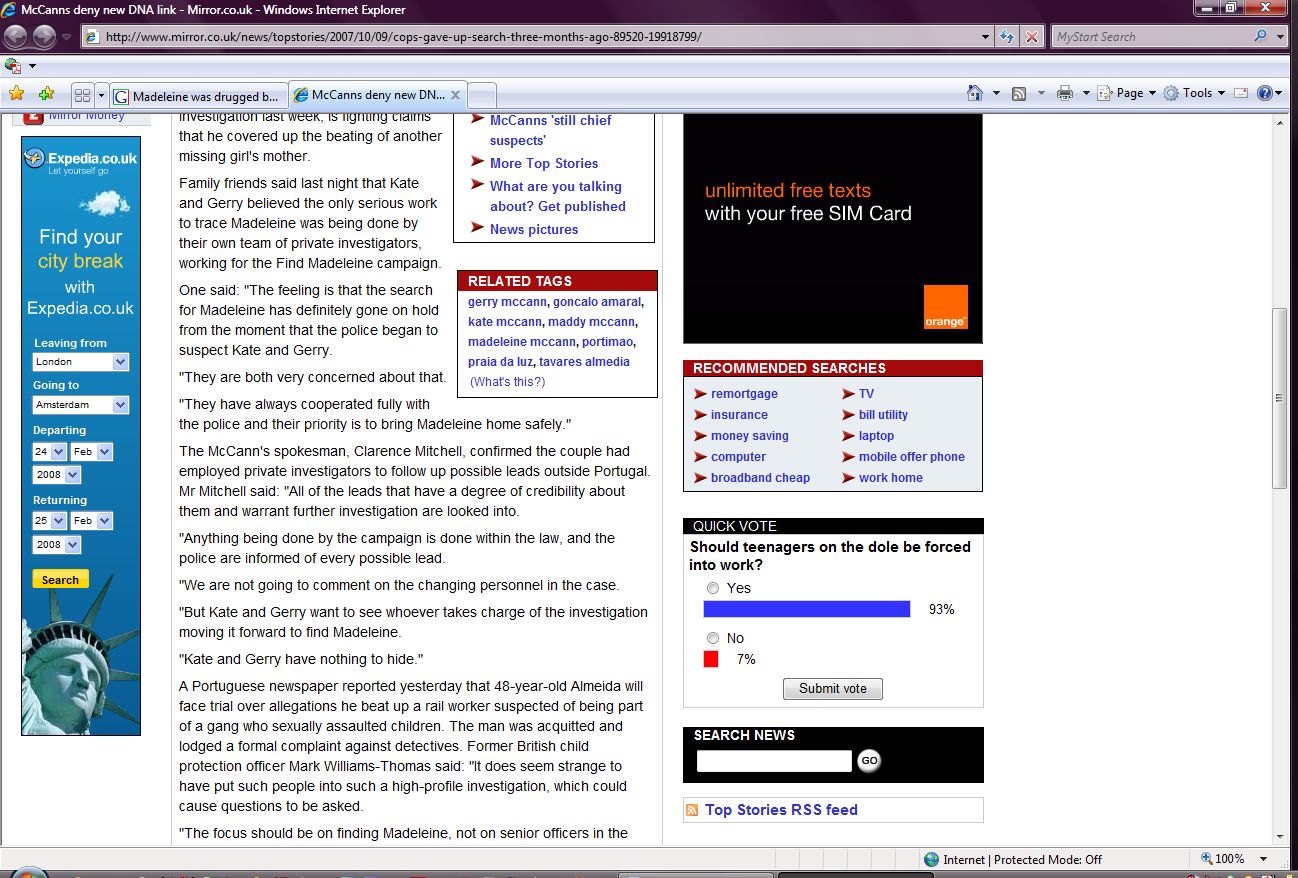Switch to the Madeleine was drugged tab

tap(197, 96)
